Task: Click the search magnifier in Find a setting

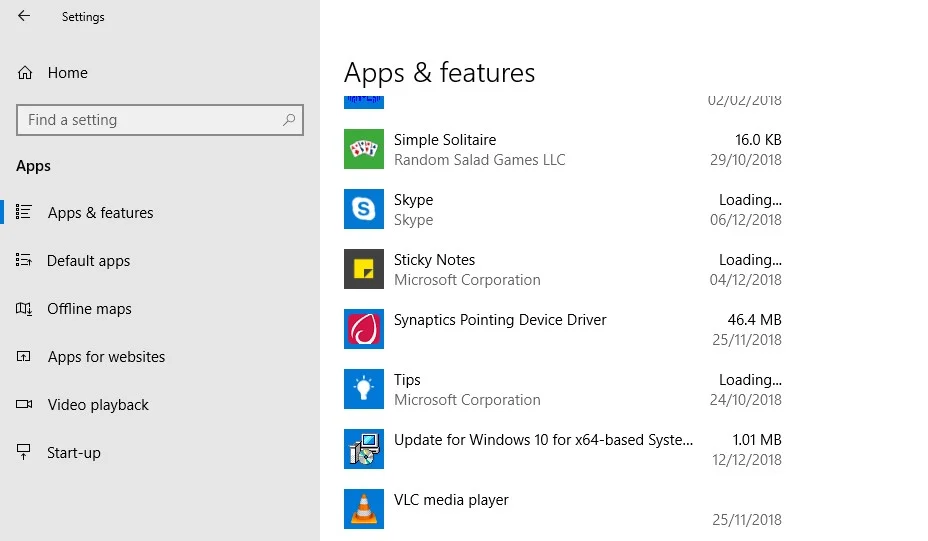Action: (x=289, y=120)
